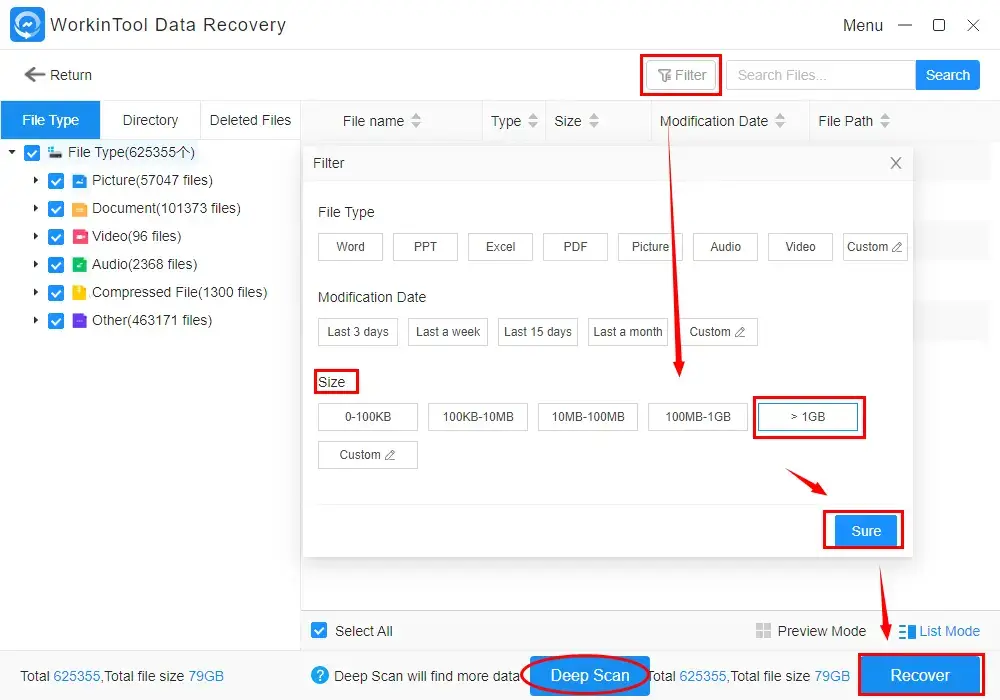Select the Video file type filter
The height and width of the screenshot is (700, 1000).
coord(800,247)
